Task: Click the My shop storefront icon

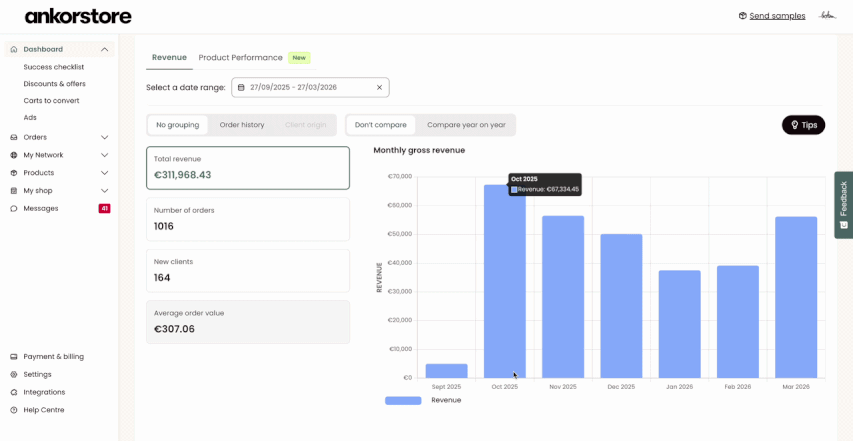Action: (14, 191)
